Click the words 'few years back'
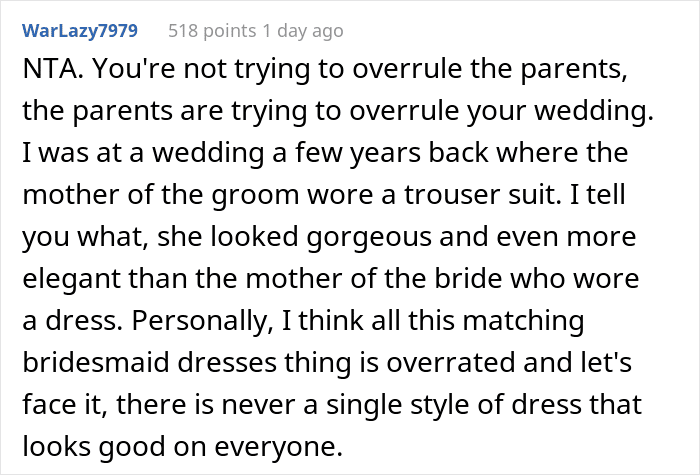This screenshot has height=475, width=700. pos(392,154)
